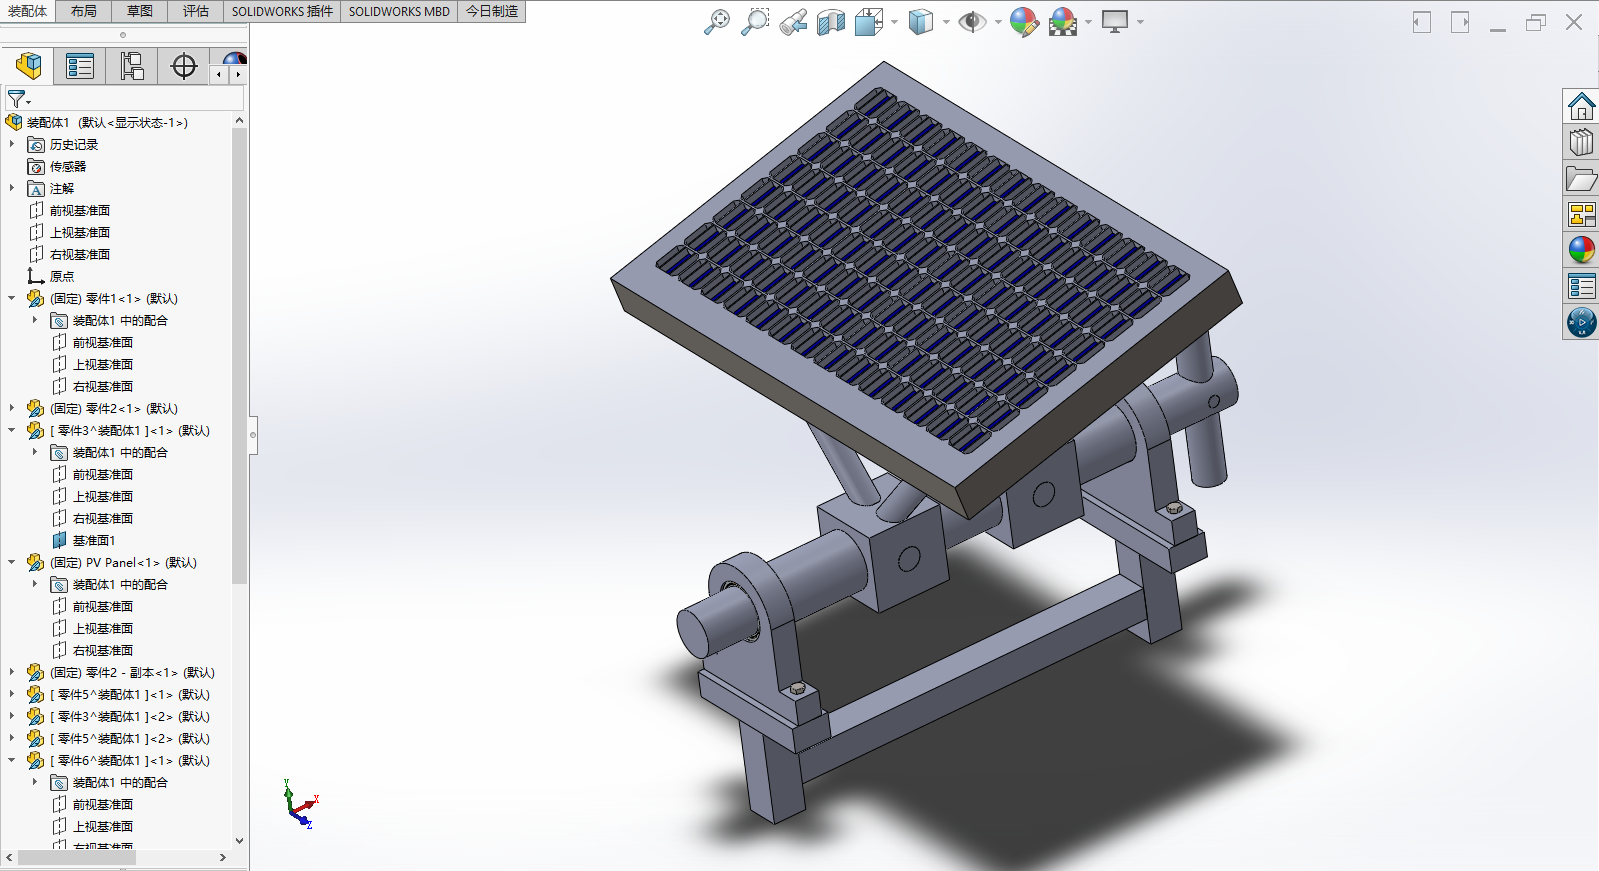Select (固定) PV Panel<1> component
The height and width of the screenshot is (871, 1599).
point(112,562)
